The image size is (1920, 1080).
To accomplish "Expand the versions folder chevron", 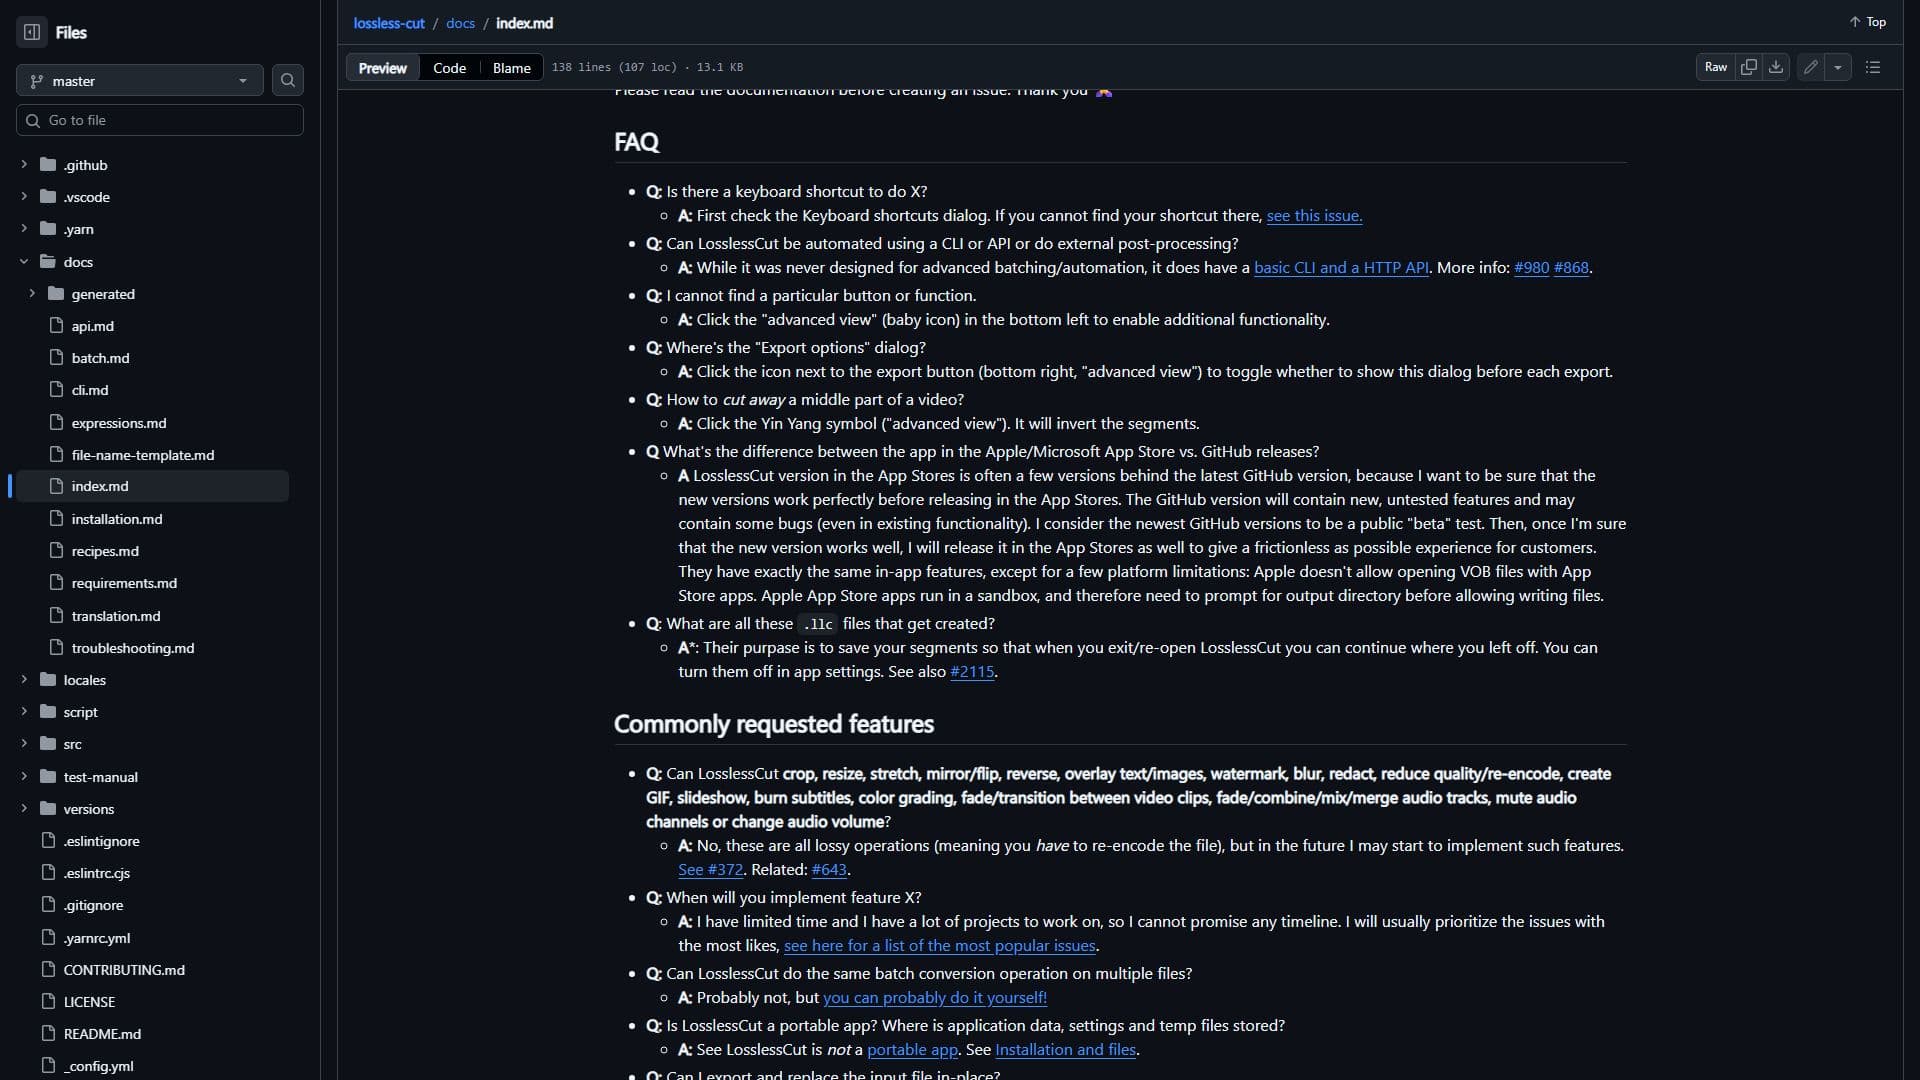I will coord(24,808).
